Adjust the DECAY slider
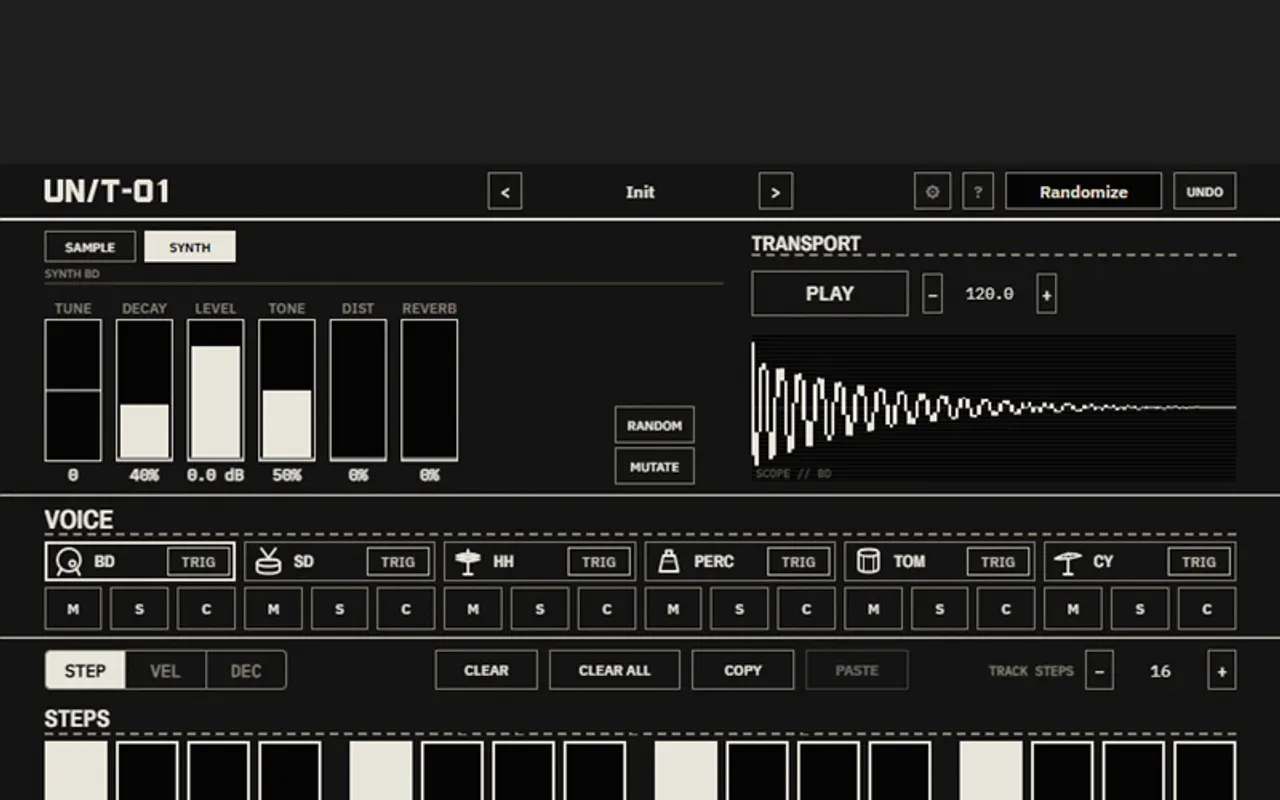The width and height of the screenshot is (1280, 800). pyautogui.click(x=144, y=390)
